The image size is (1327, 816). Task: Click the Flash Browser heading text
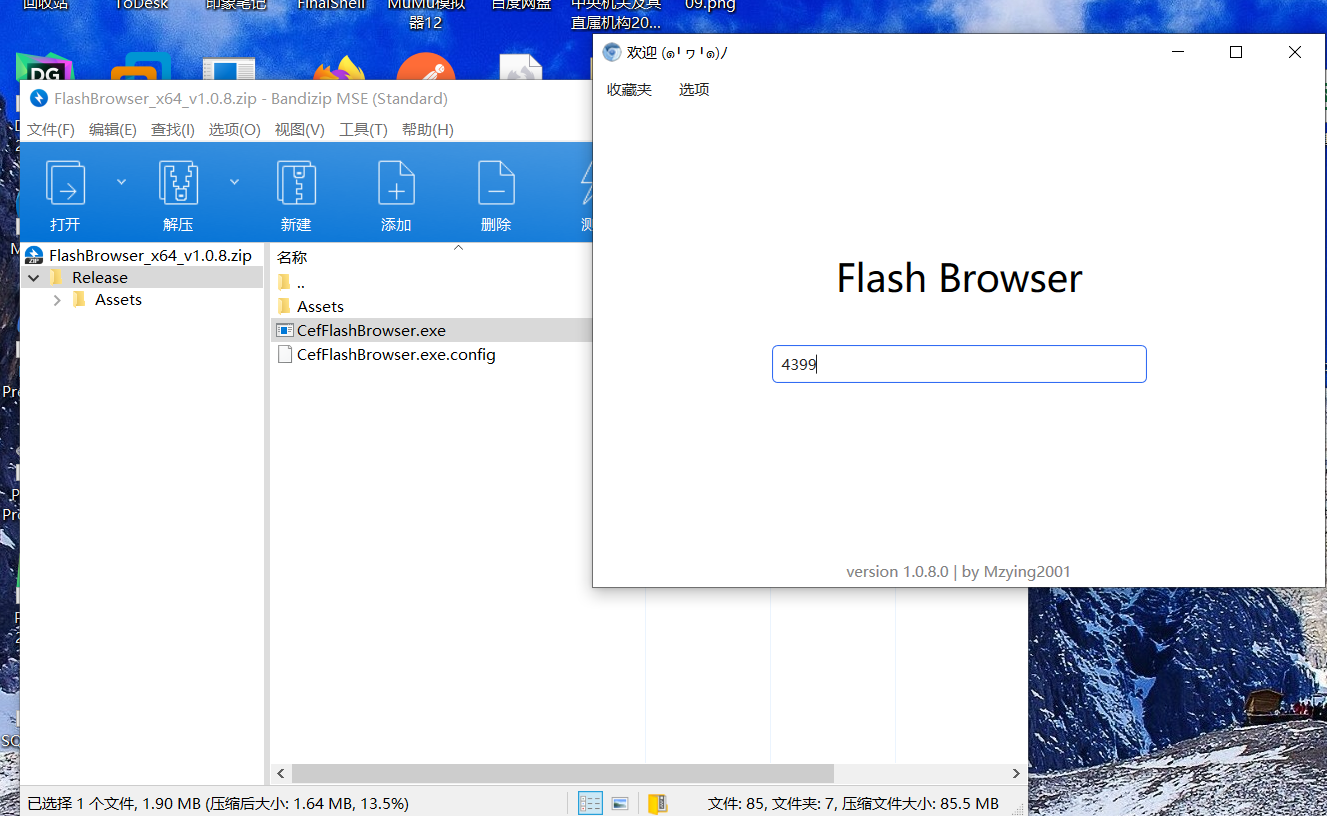click(x=959, y=278)
